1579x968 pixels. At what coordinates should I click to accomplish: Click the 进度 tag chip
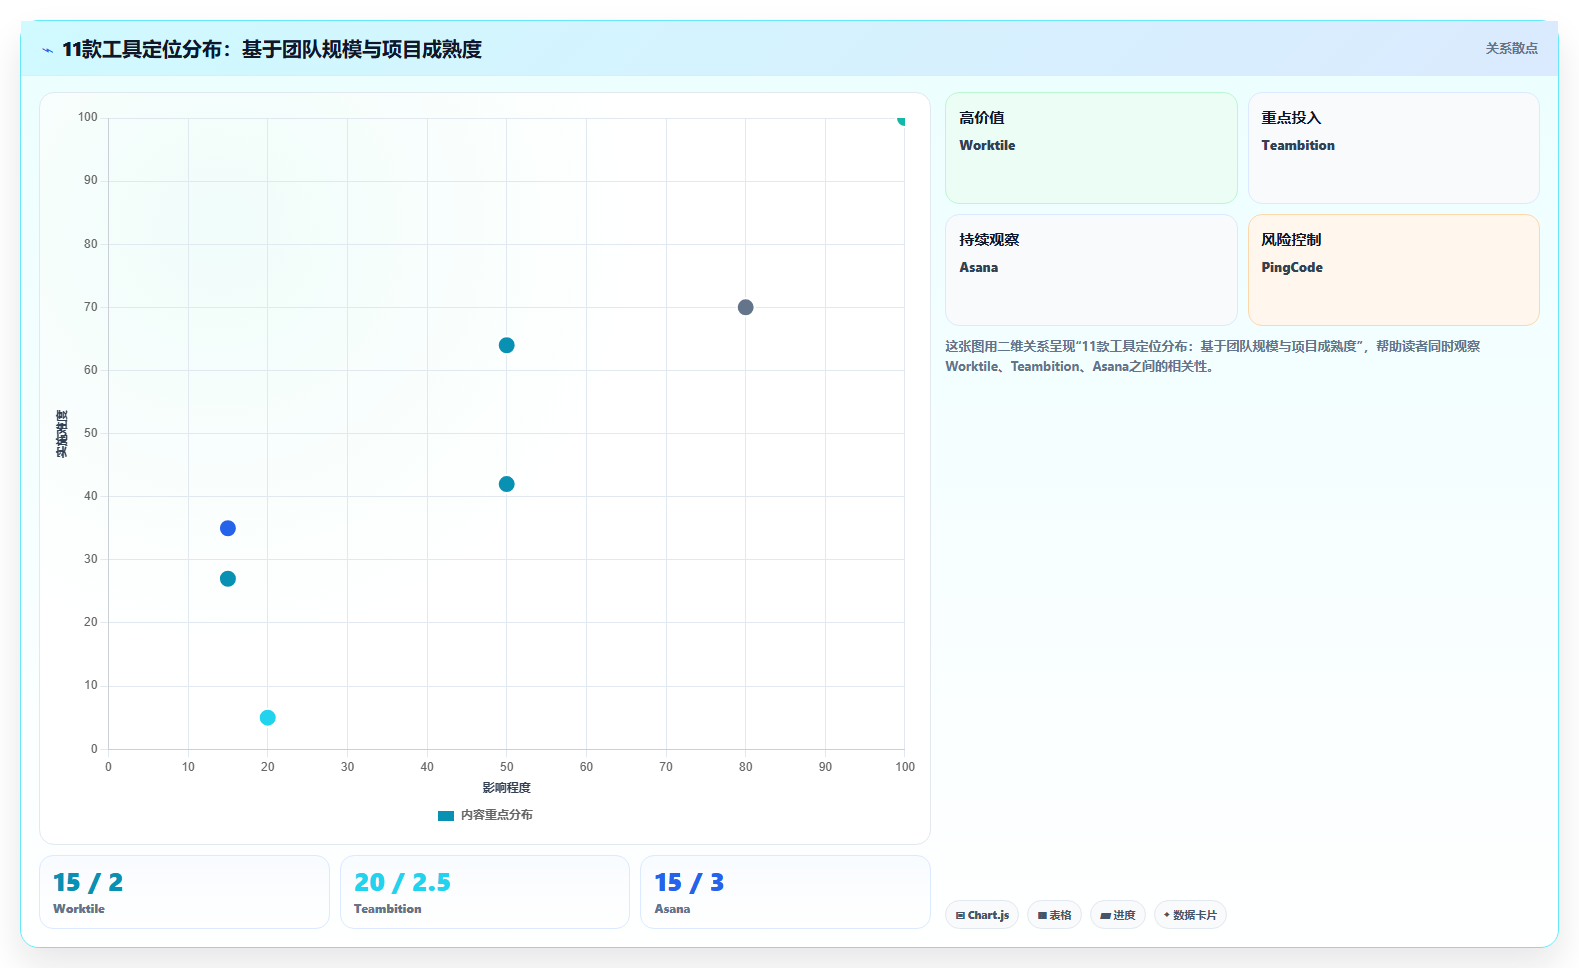pos(1118,915)
